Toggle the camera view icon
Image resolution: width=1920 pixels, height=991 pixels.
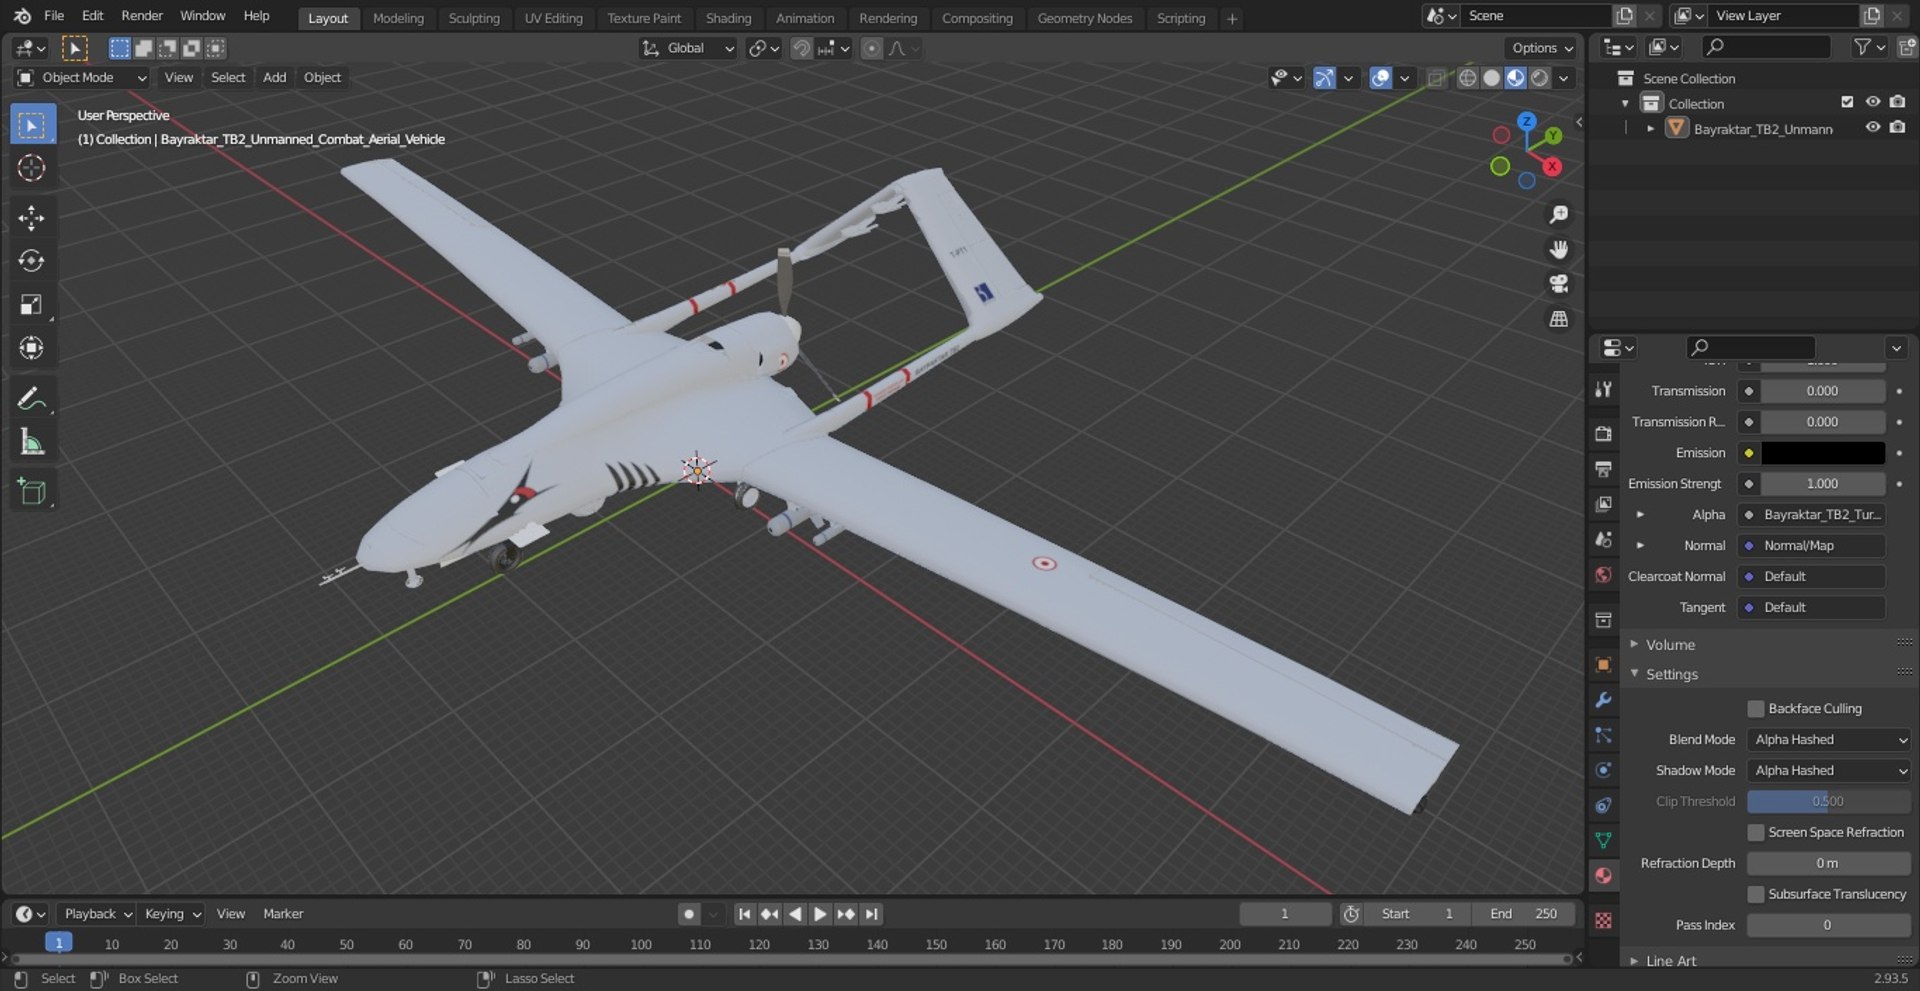[x=1558, y=284]
